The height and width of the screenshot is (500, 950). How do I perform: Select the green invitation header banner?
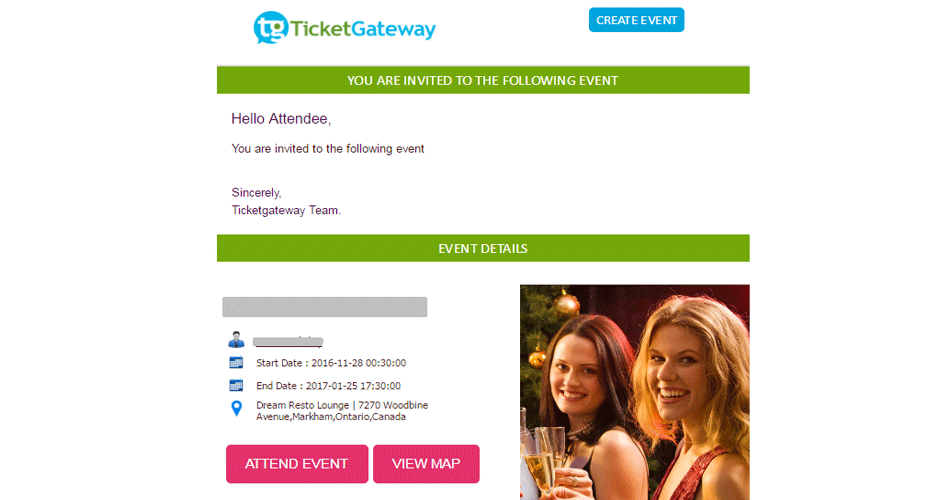[483, 80]
